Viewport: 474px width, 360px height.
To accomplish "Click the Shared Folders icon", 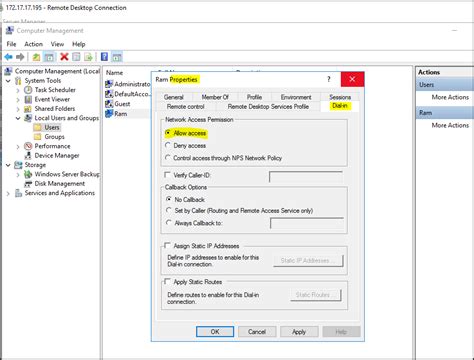I will [x=28, y=109].
